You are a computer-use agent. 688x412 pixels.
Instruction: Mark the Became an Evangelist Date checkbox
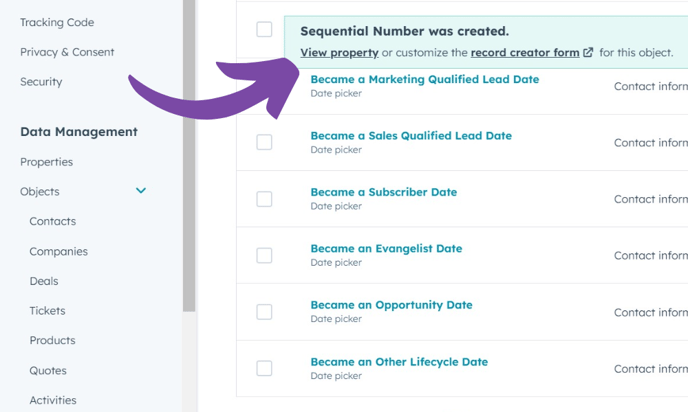(264, 255)
